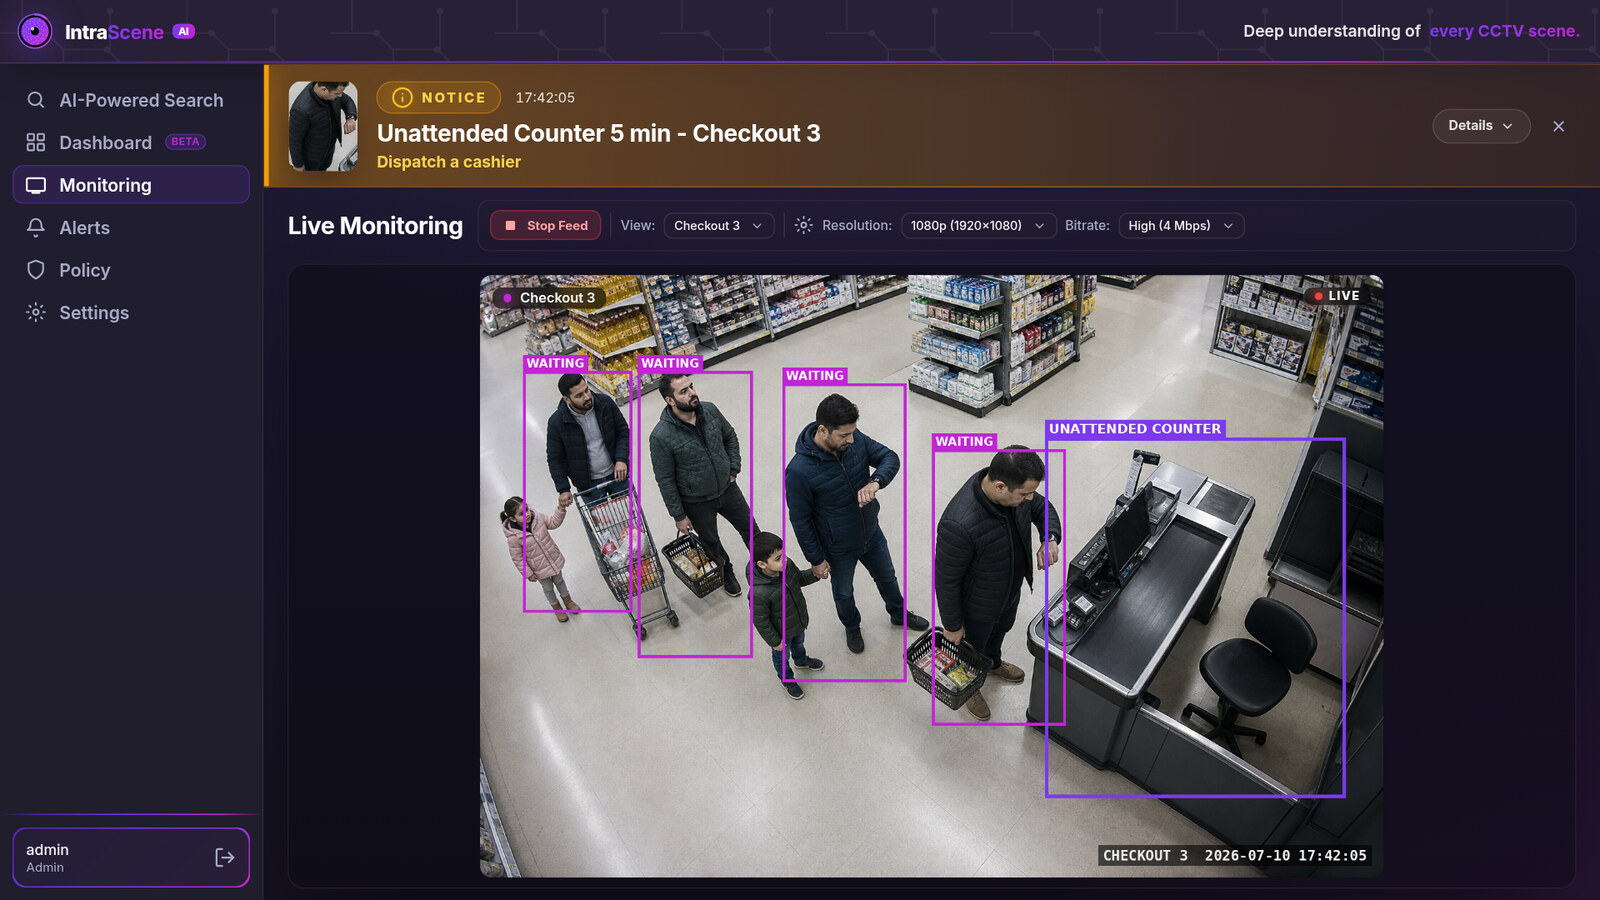Open AI-Powered Search page
The height and width of the screenshot is (900, 1600).
coord(131,100)
